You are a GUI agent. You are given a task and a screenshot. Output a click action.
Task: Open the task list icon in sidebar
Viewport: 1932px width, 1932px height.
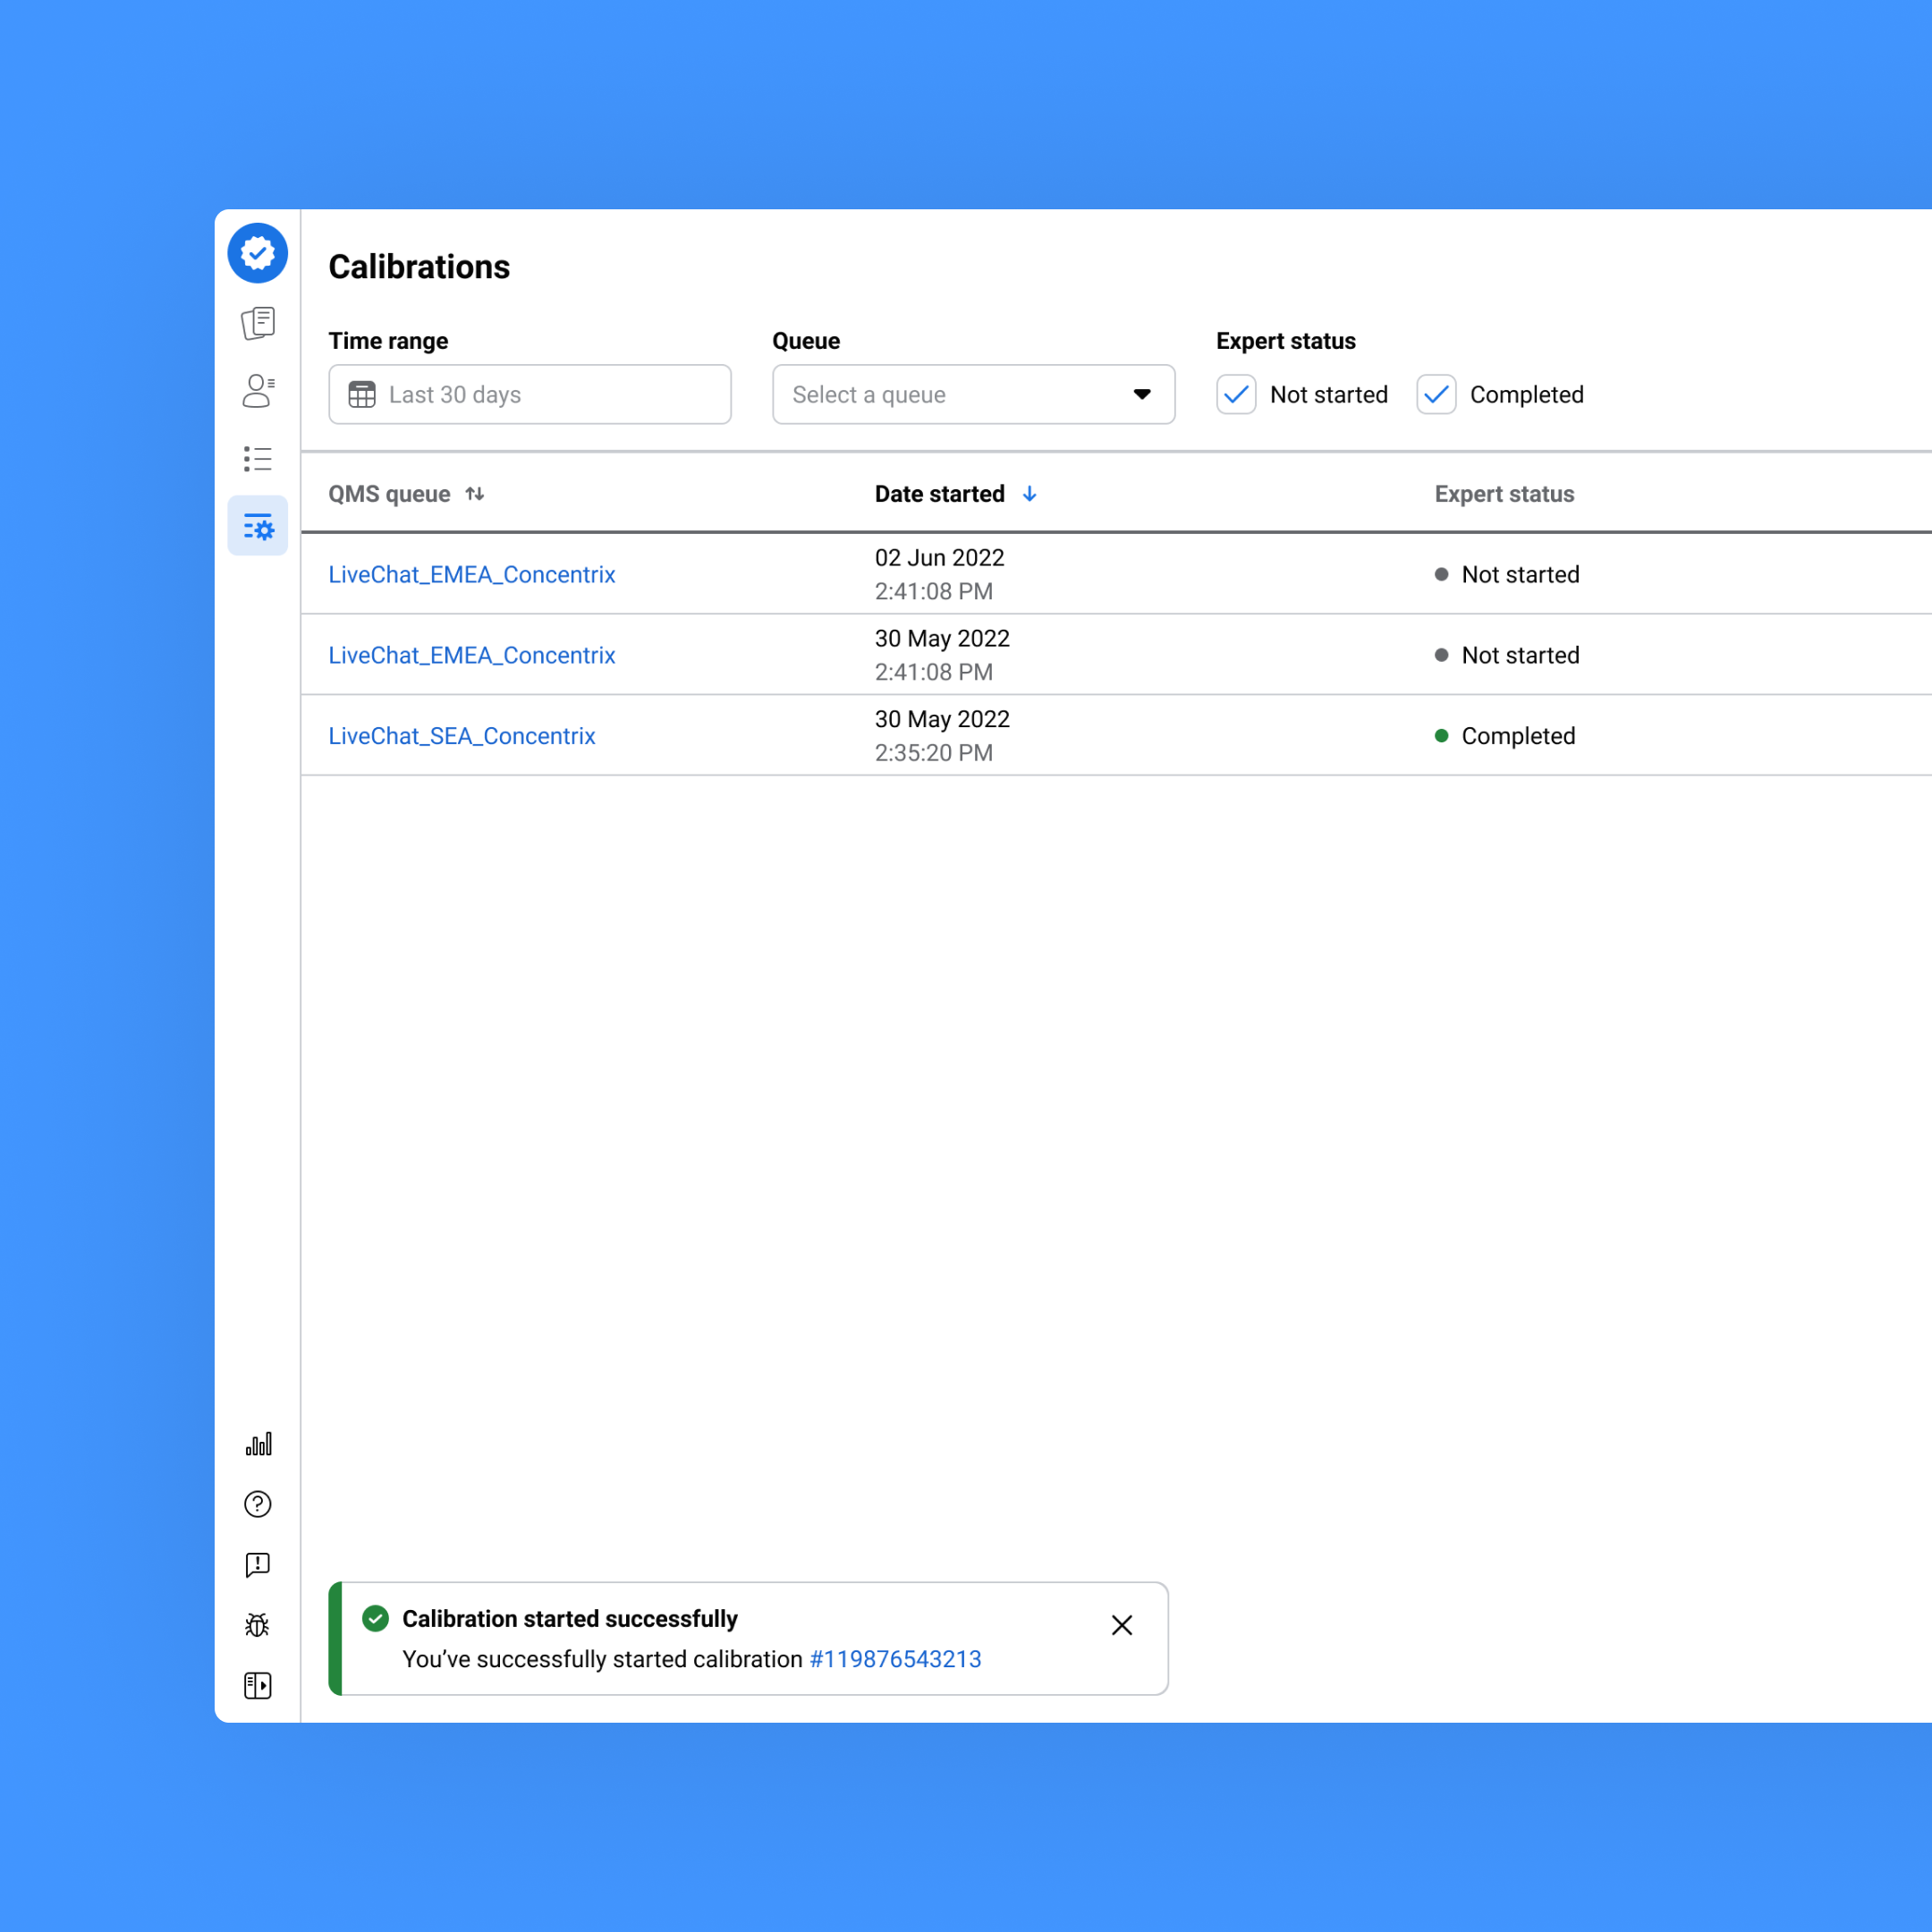click(x=258, y=458)
